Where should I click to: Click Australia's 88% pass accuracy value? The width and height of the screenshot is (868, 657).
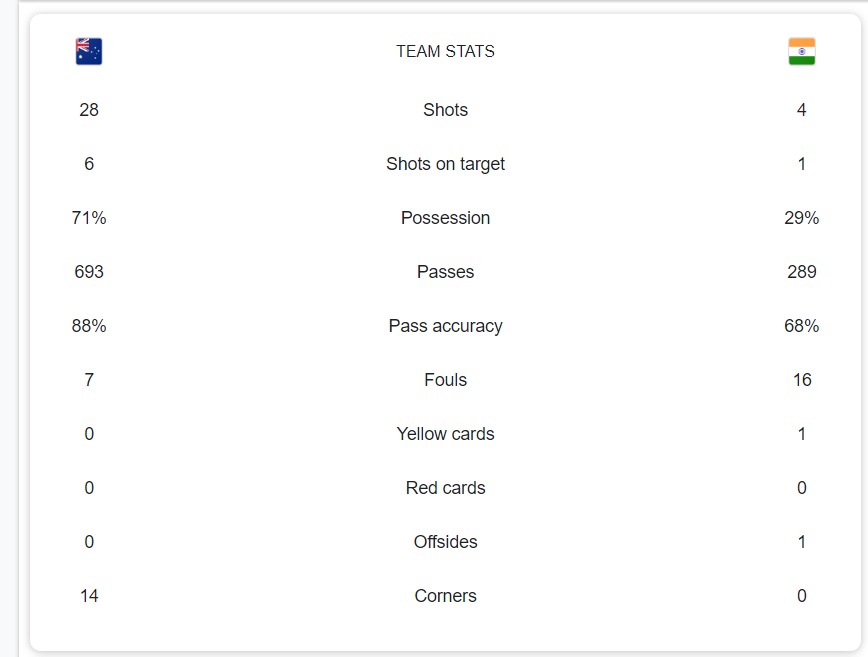click(x=89, y=326)
